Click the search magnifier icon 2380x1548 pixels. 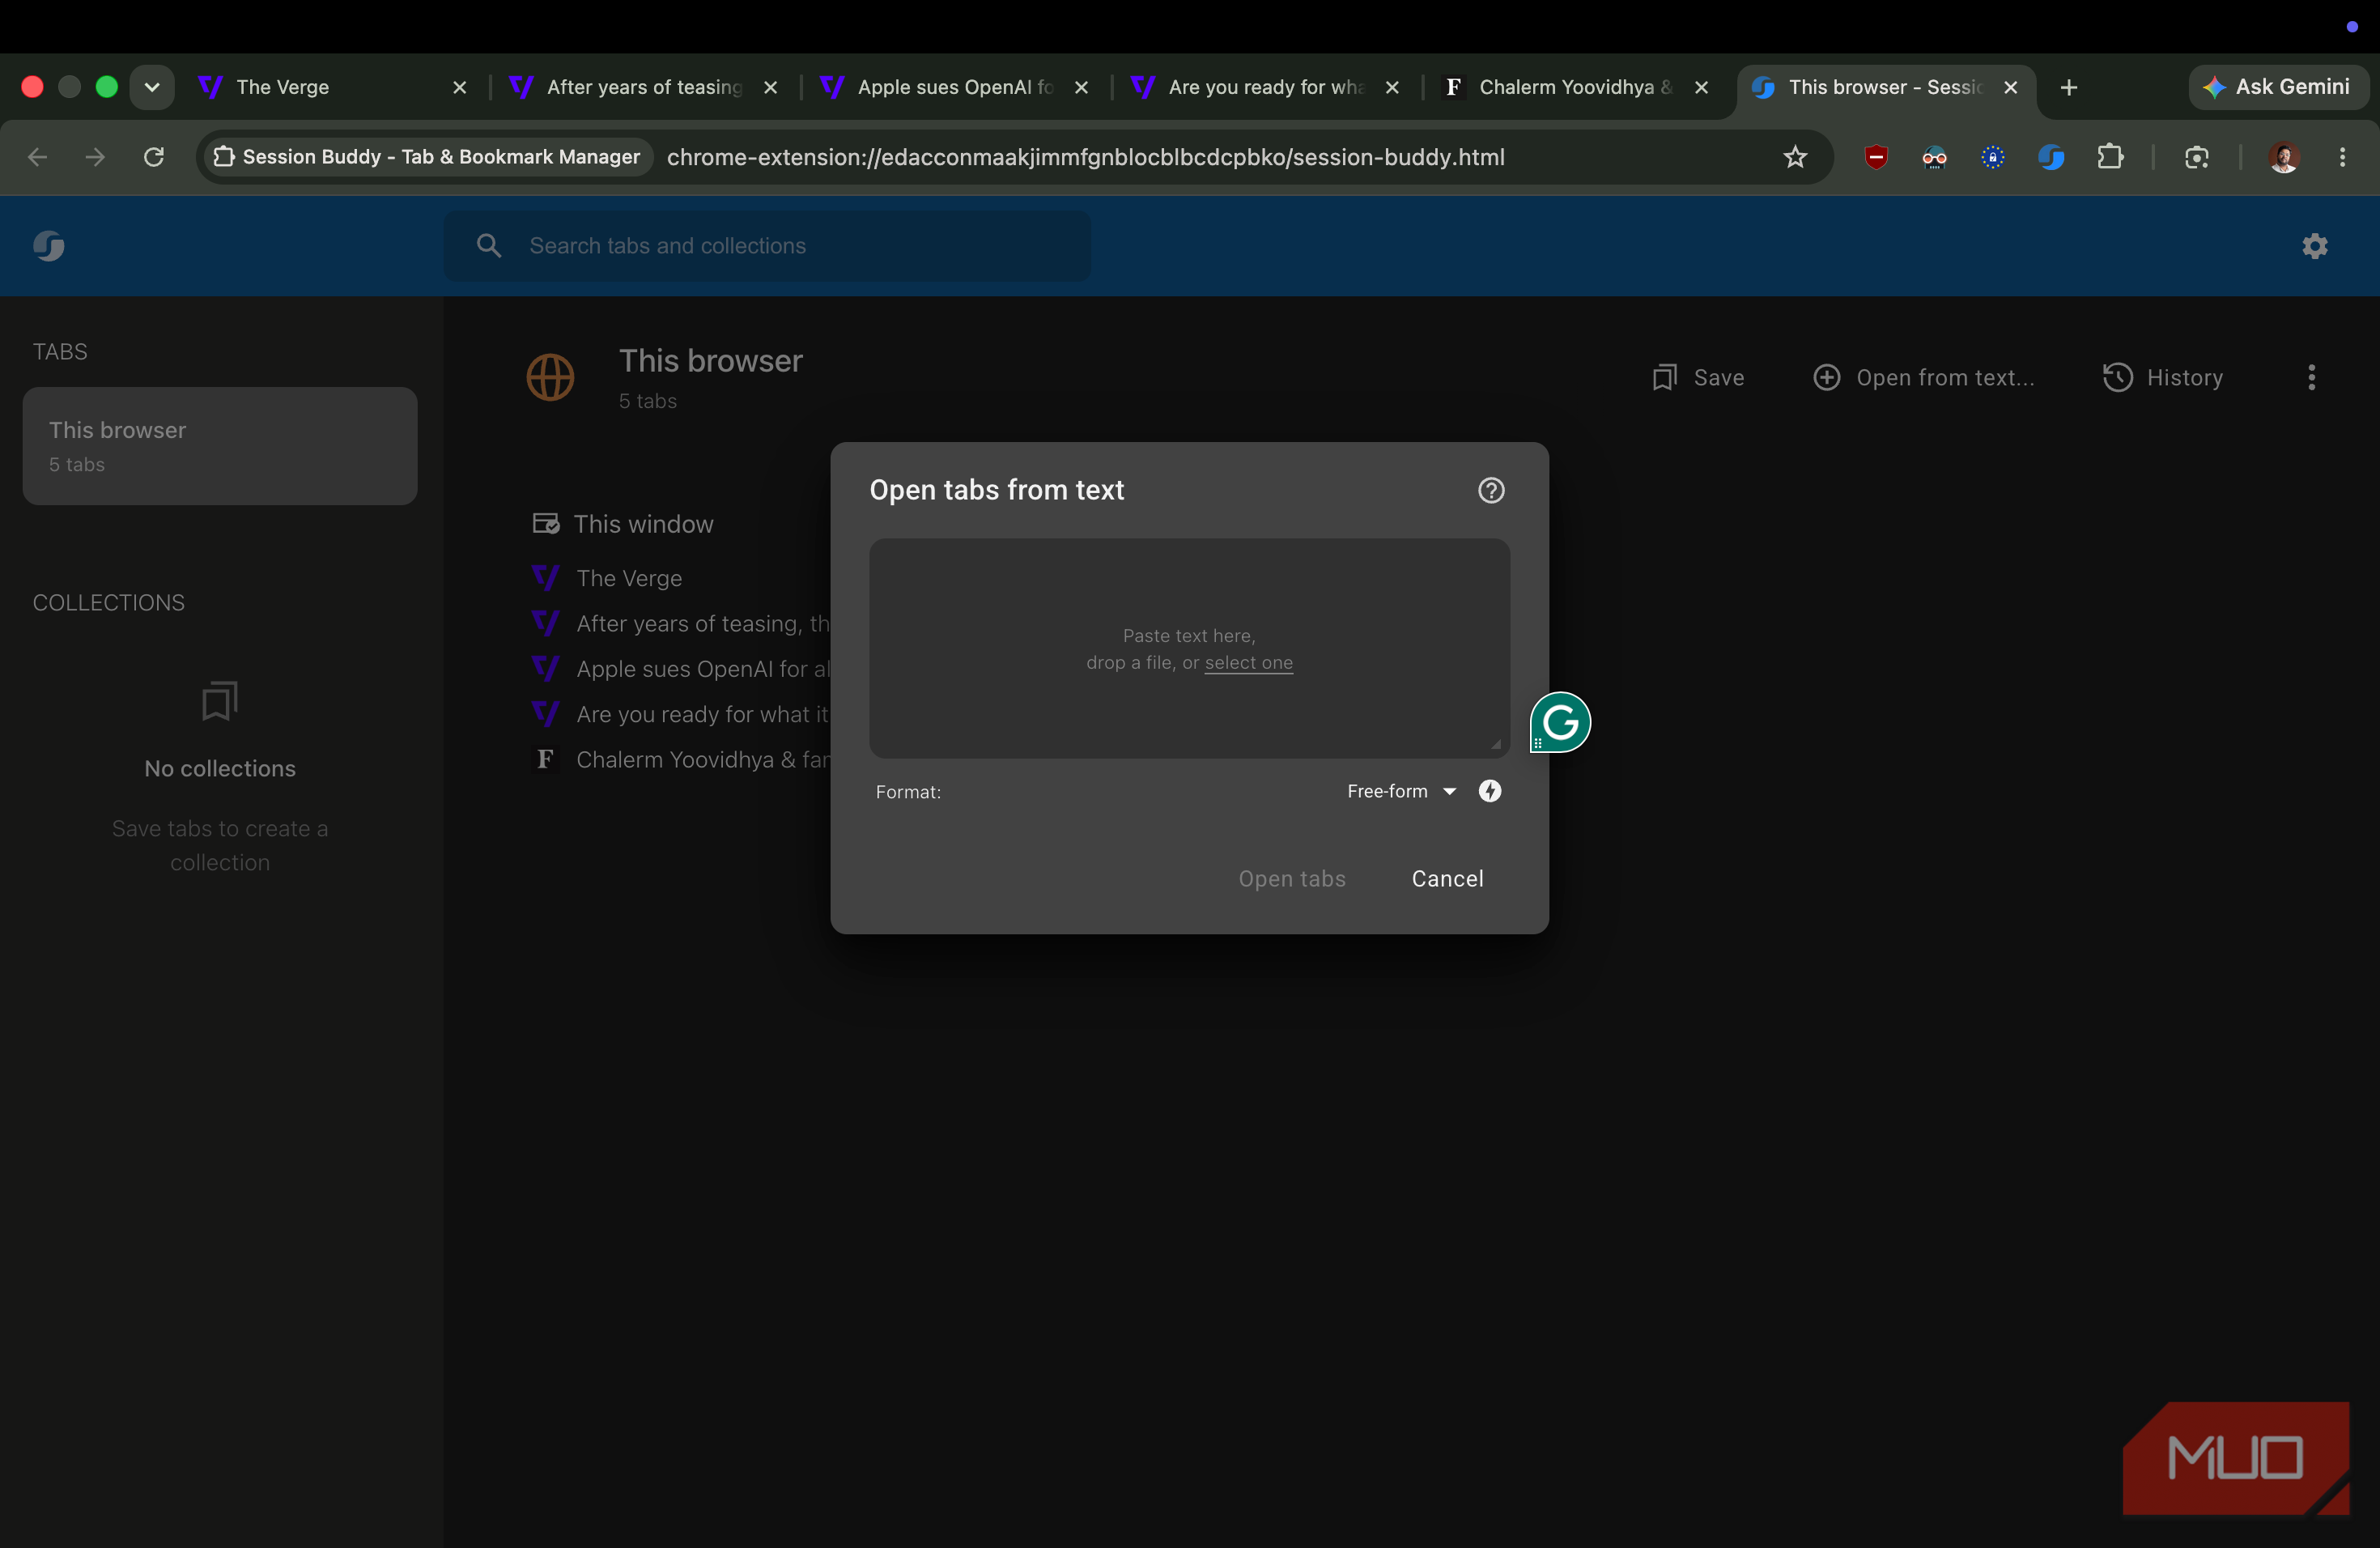click(x=488, y=246)
